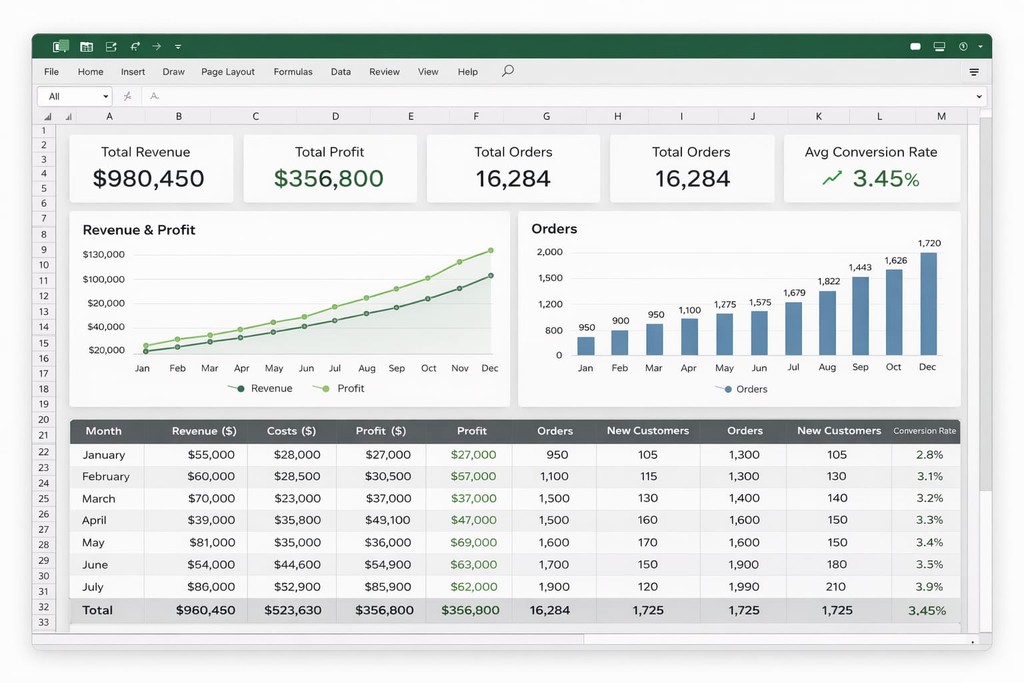Open search with the magnifying glass icon
This screenshot has height=683, width=1024.
(x=508, y=71)
